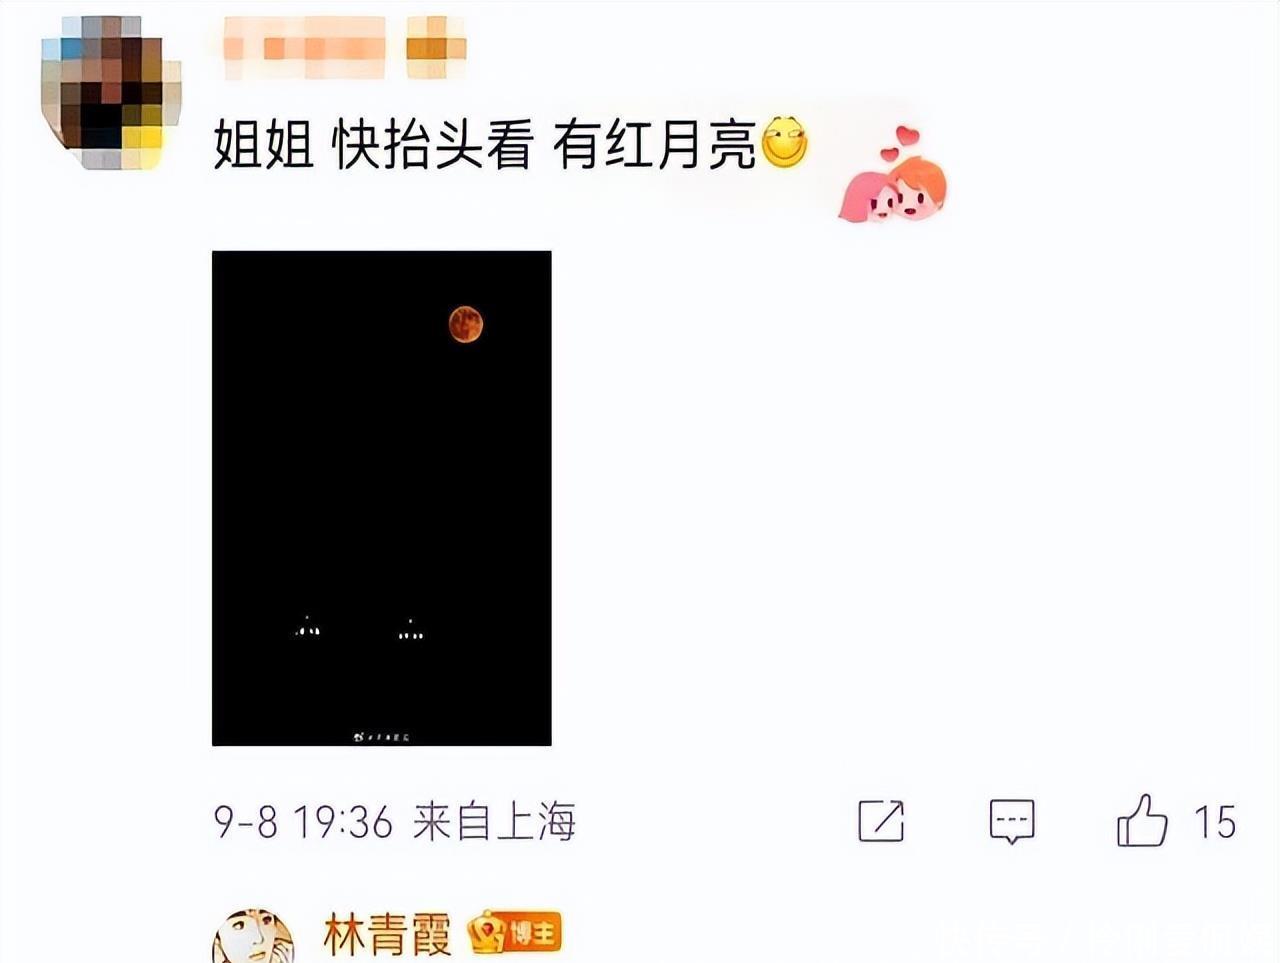Image resolution: width=1280 pixels, height=963 pixels.
Task: Tap the repost share icon
Action: point(881,821)
